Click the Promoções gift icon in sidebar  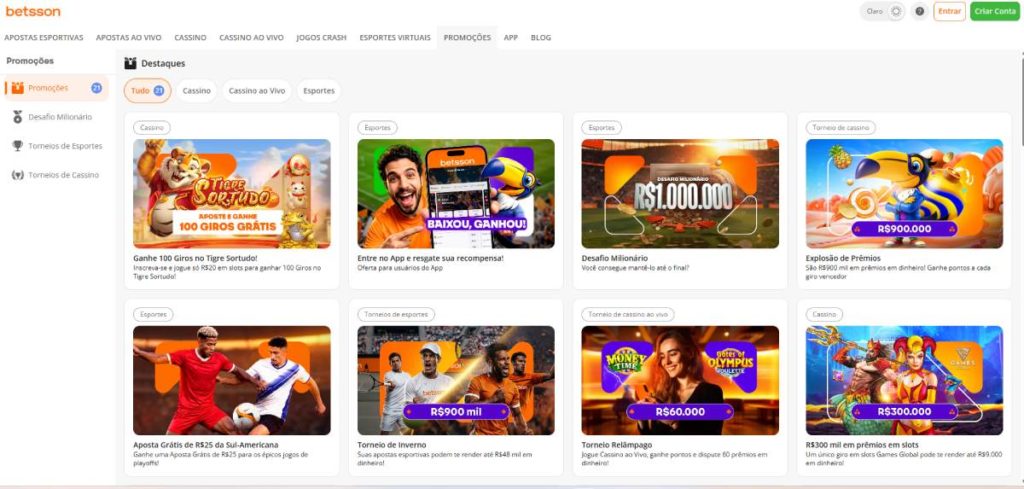coord(18,87)
